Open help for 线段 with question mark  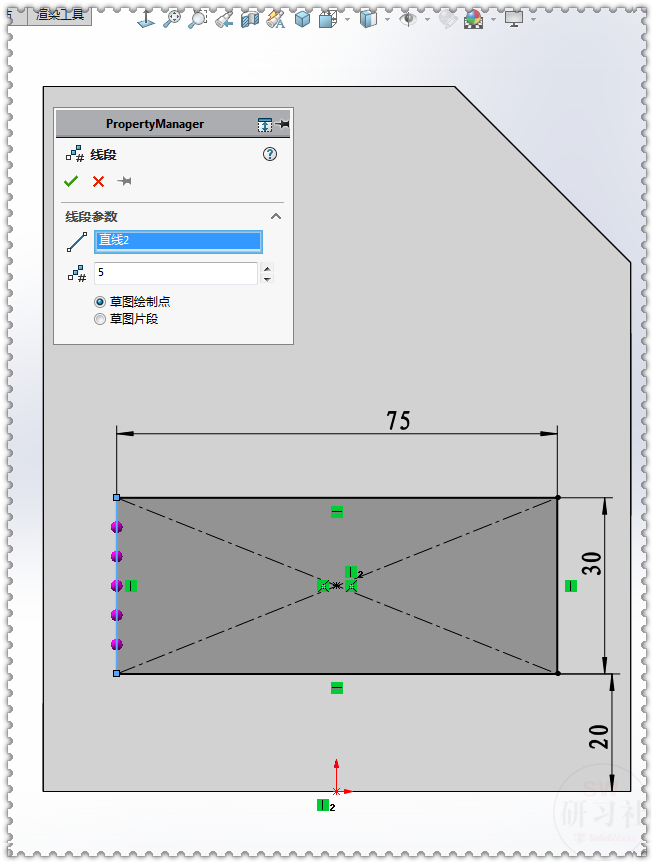point(269,154)
